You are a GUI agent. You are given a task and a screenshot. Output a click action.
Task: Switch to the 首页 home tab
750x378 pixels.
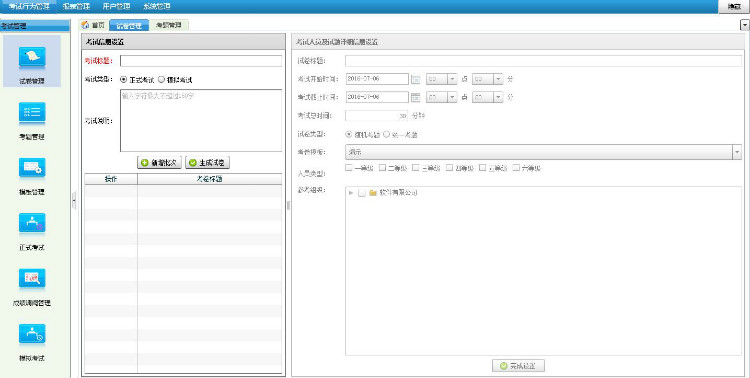[93, 25]
